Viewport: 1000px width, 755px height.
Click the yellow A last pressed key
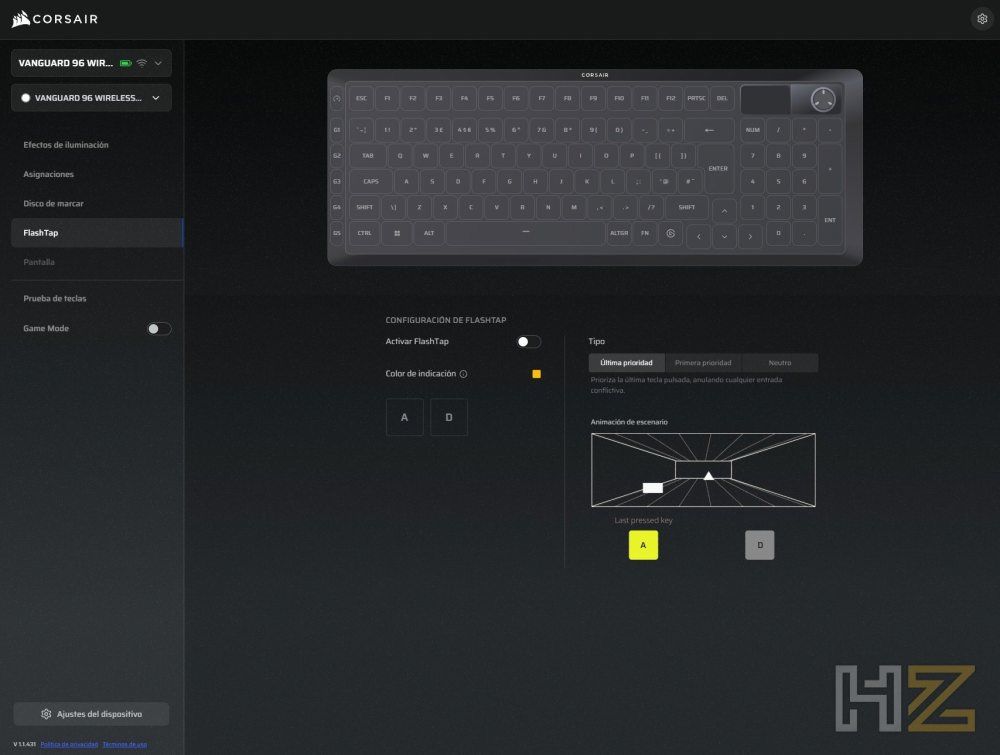pyautogui.click(x=643, y=545)
